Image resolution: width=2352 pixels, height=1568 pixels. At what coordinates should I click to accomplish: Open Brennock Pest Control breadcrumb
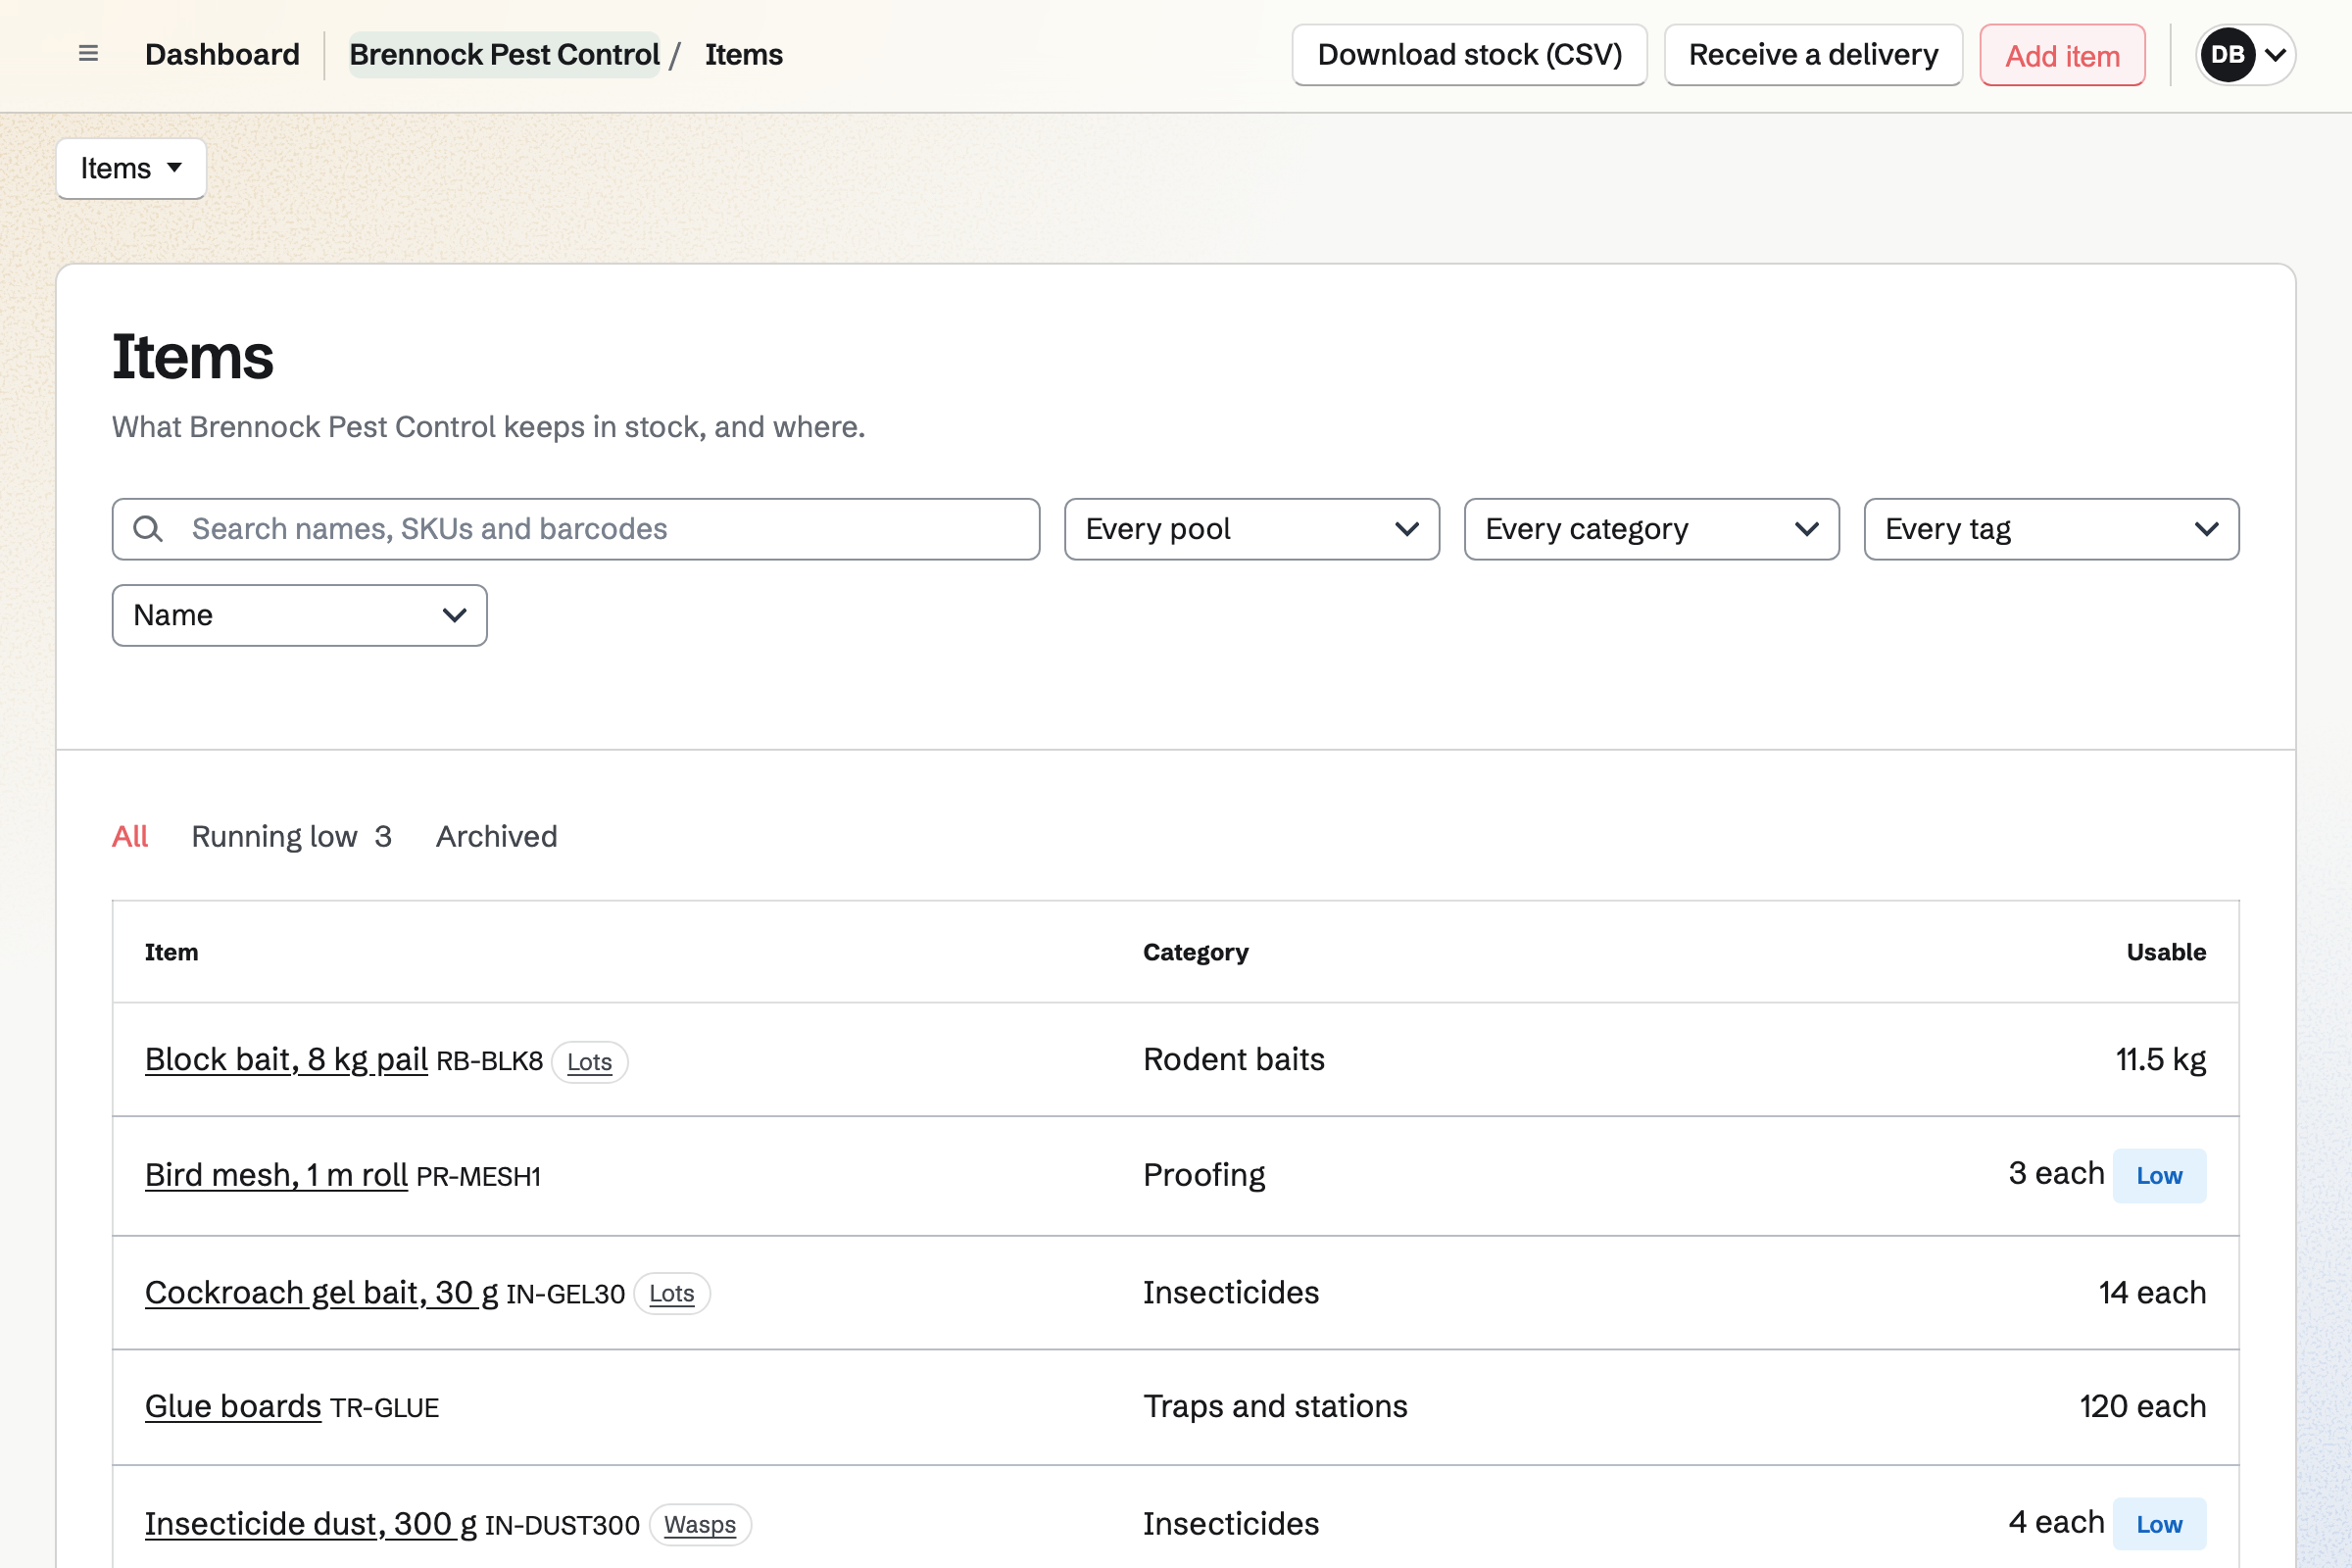tap(504, 54)
